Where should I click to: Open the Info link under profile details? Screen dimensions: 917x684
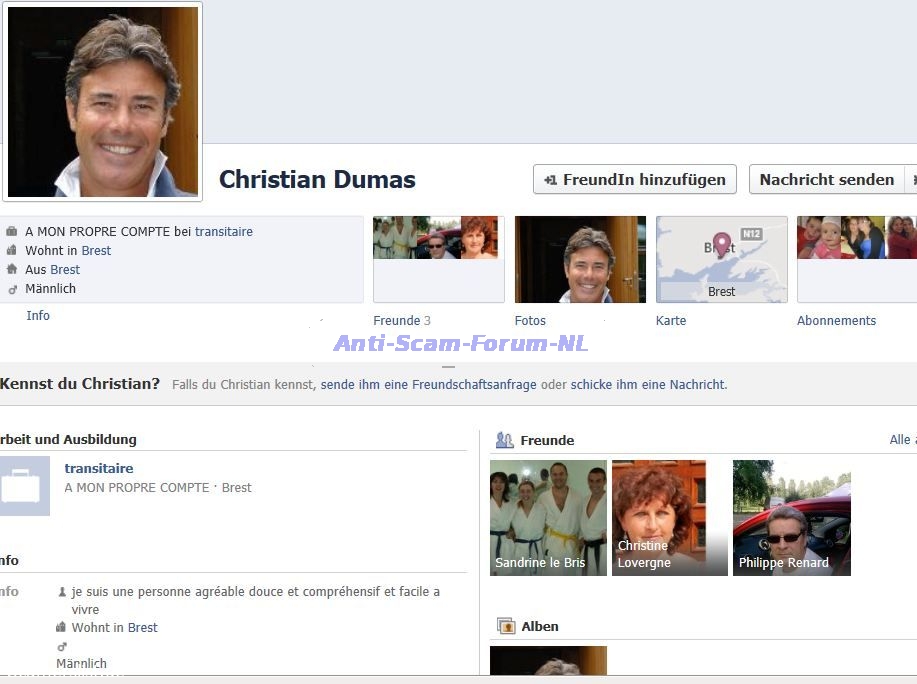point(38,316)
